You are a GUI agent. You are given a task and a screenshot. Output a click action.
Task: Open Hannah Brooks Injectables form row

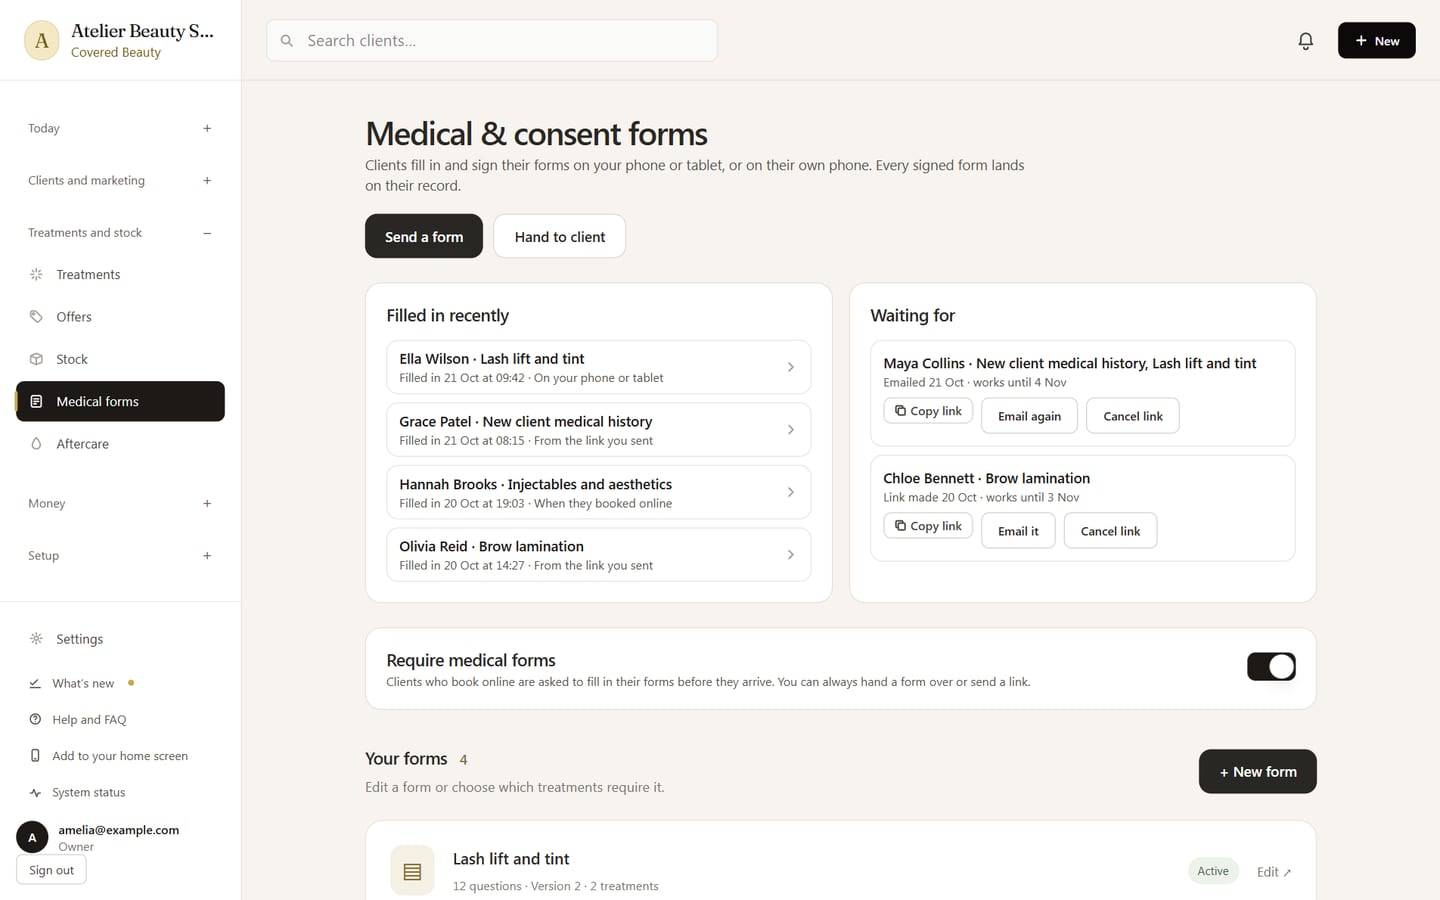[x=598, y=492]
